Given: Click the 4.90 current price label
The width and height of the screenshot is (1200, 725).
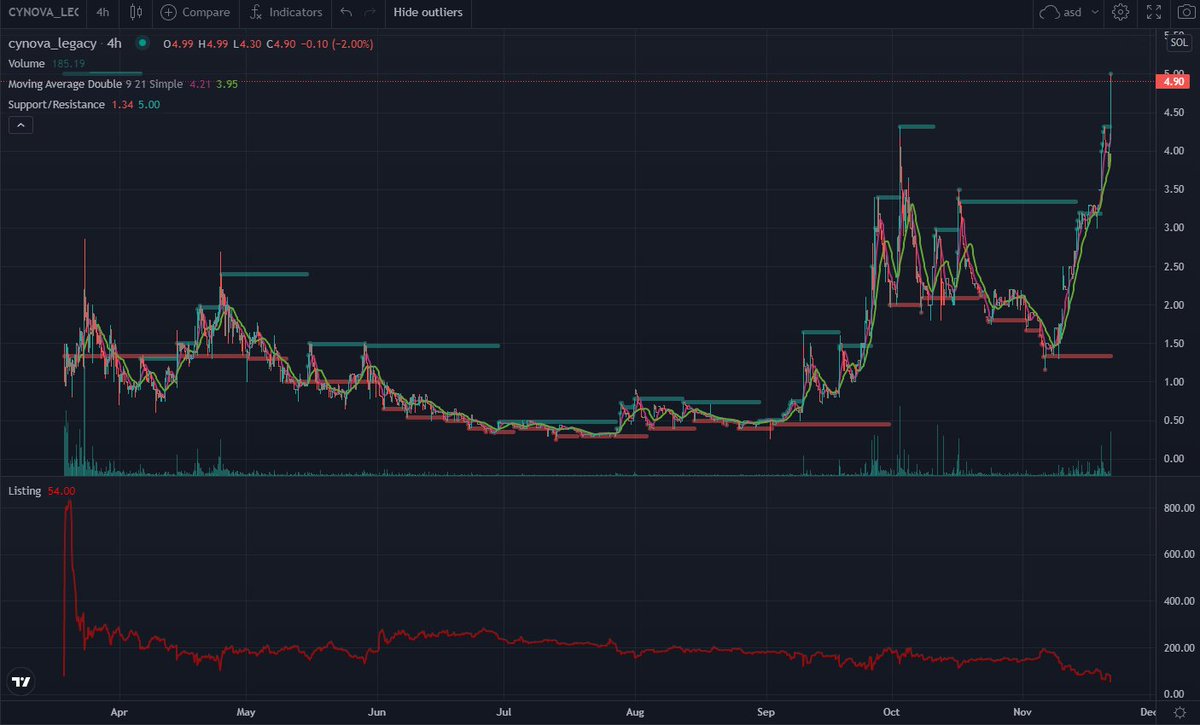Looking at the screenshot, I should pyautogui.click(x=1174, y=82).
